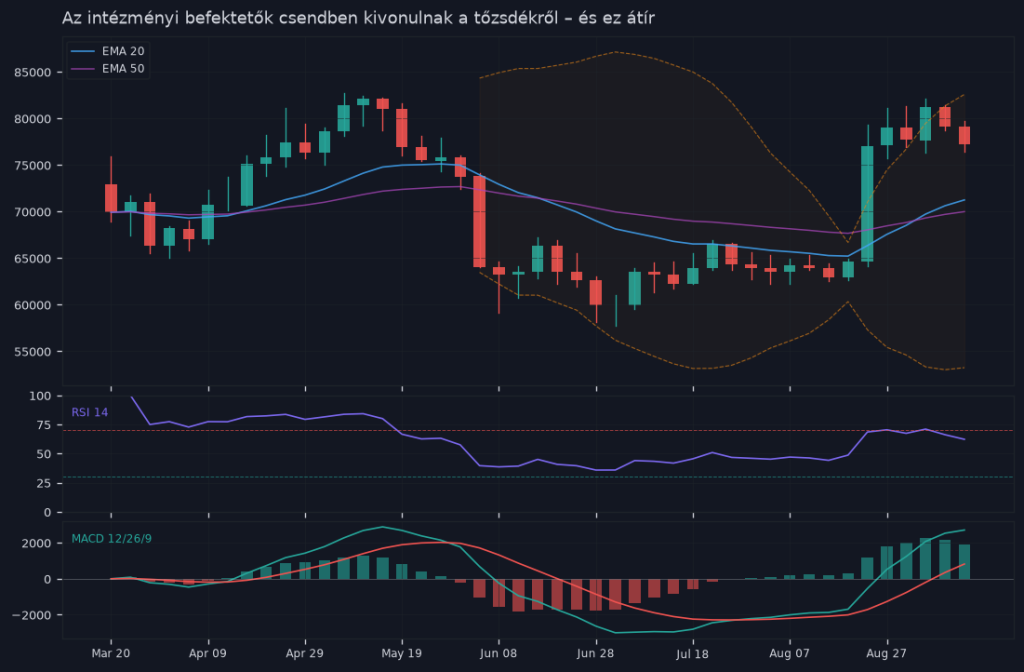Click the 65000 price axis label
The width and height of the screenshot is (1024, 672).
pos(33,259)
